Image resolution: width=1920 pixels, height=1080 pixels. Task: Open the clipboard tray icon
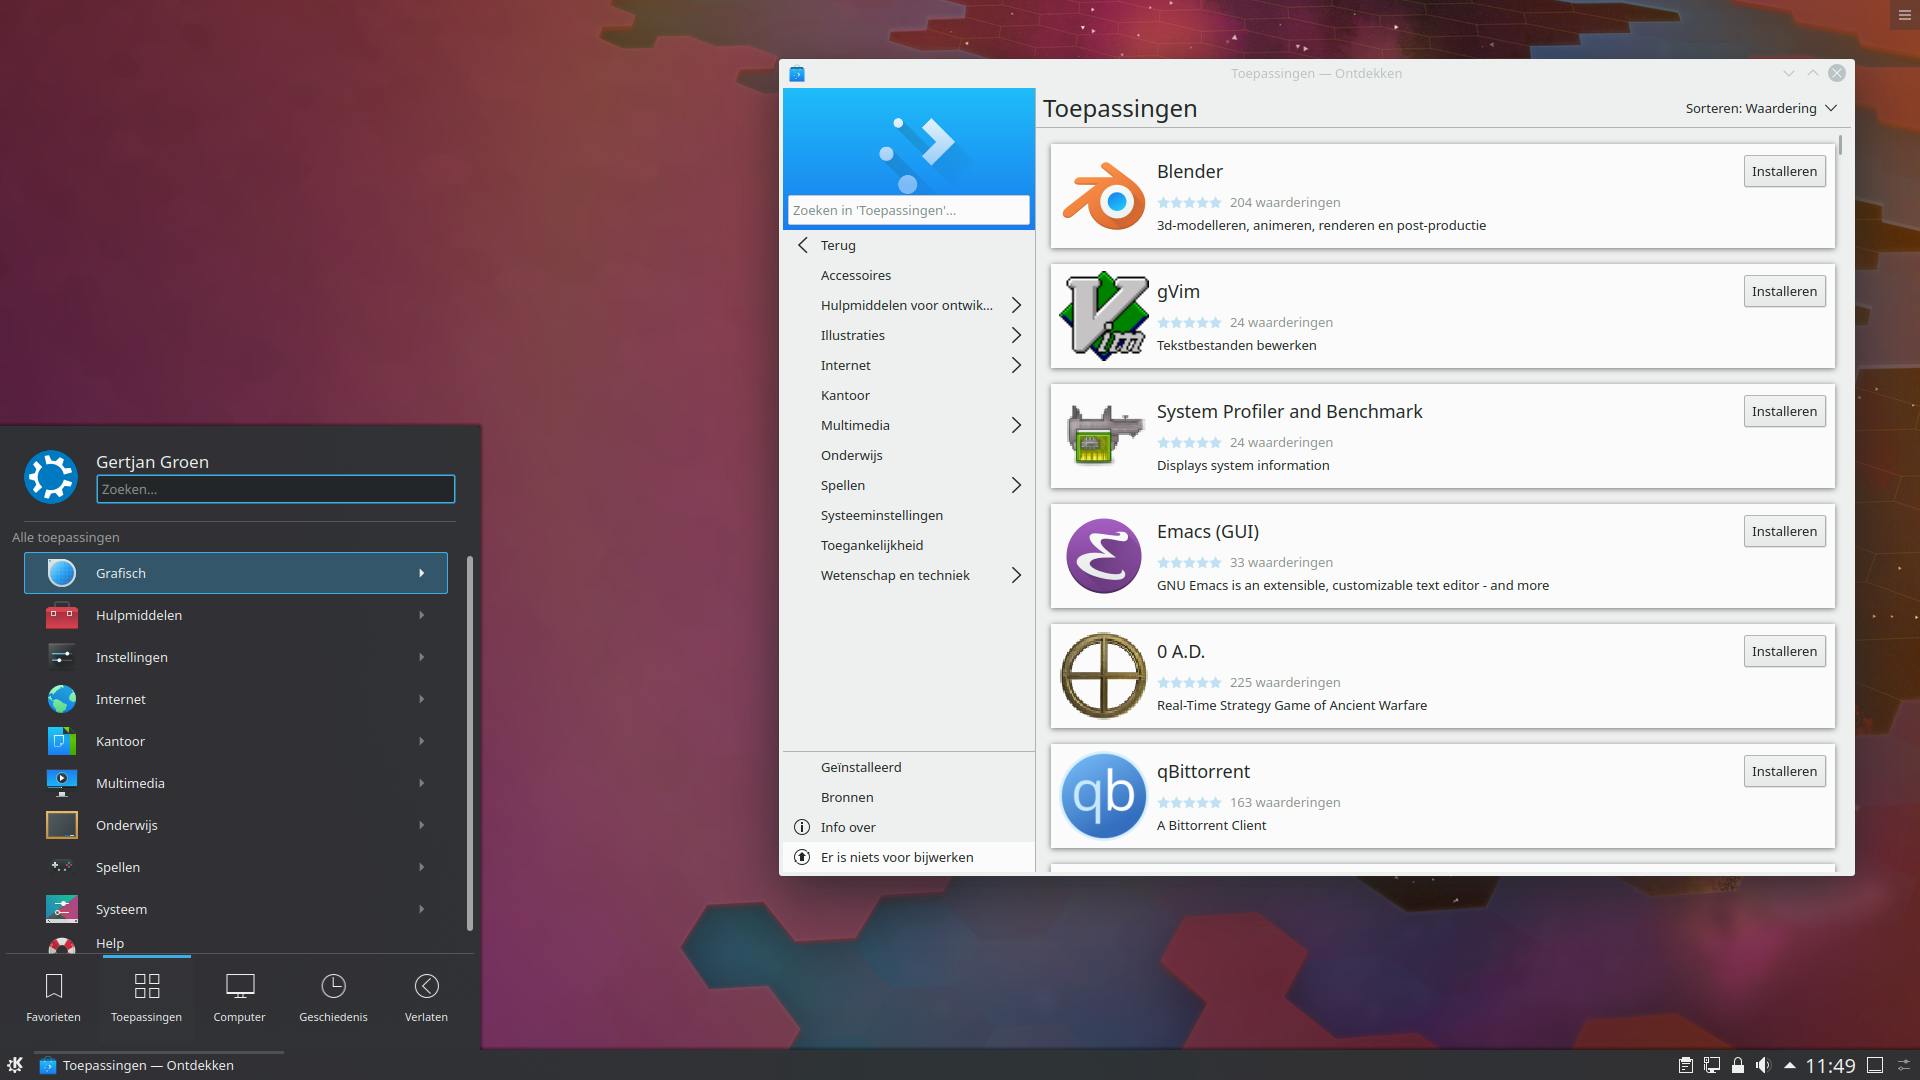click(1685, 1066)
